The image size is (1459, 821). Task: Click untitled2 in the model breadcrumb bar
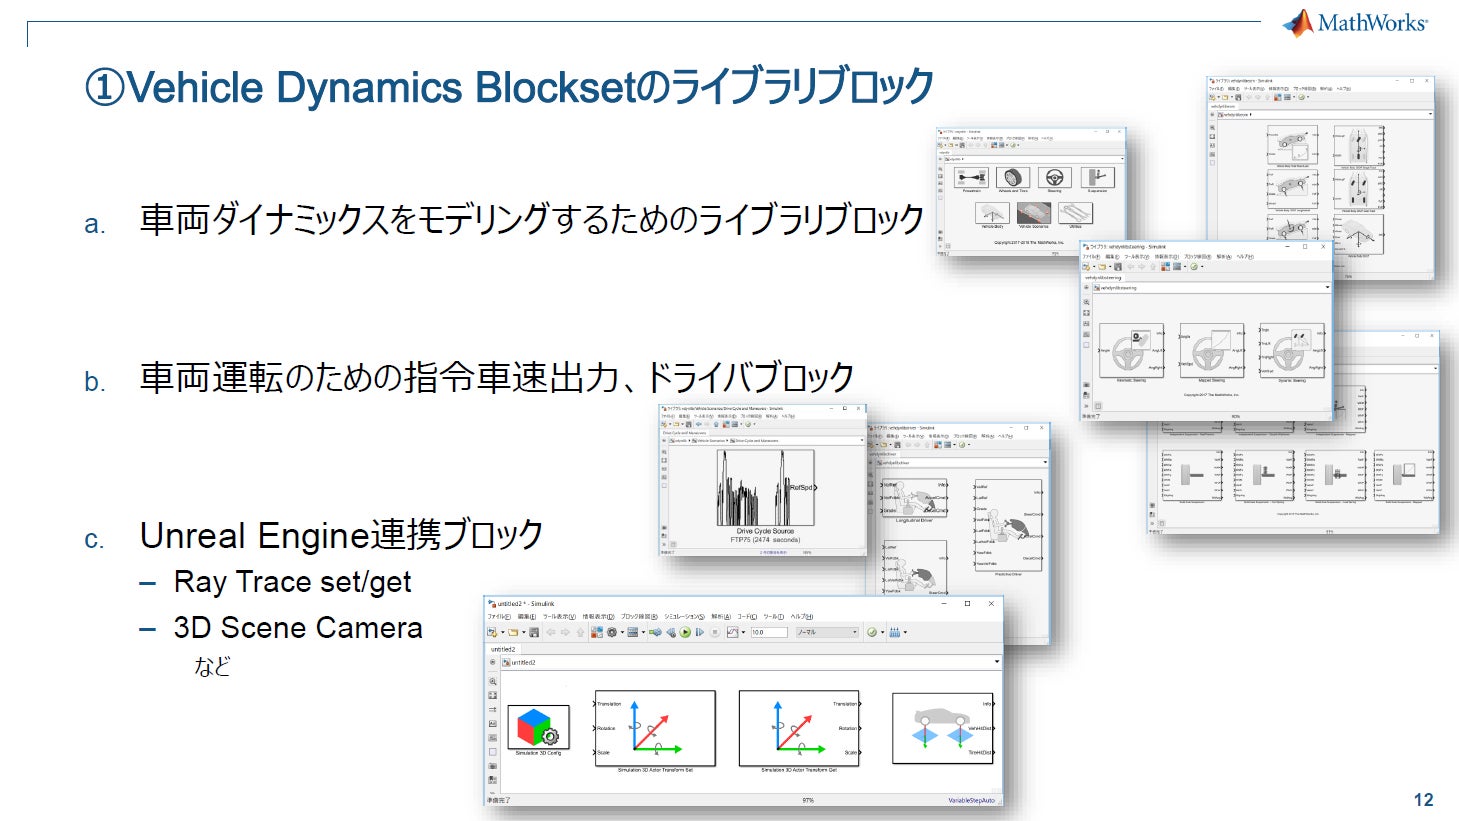click(523, 662)
